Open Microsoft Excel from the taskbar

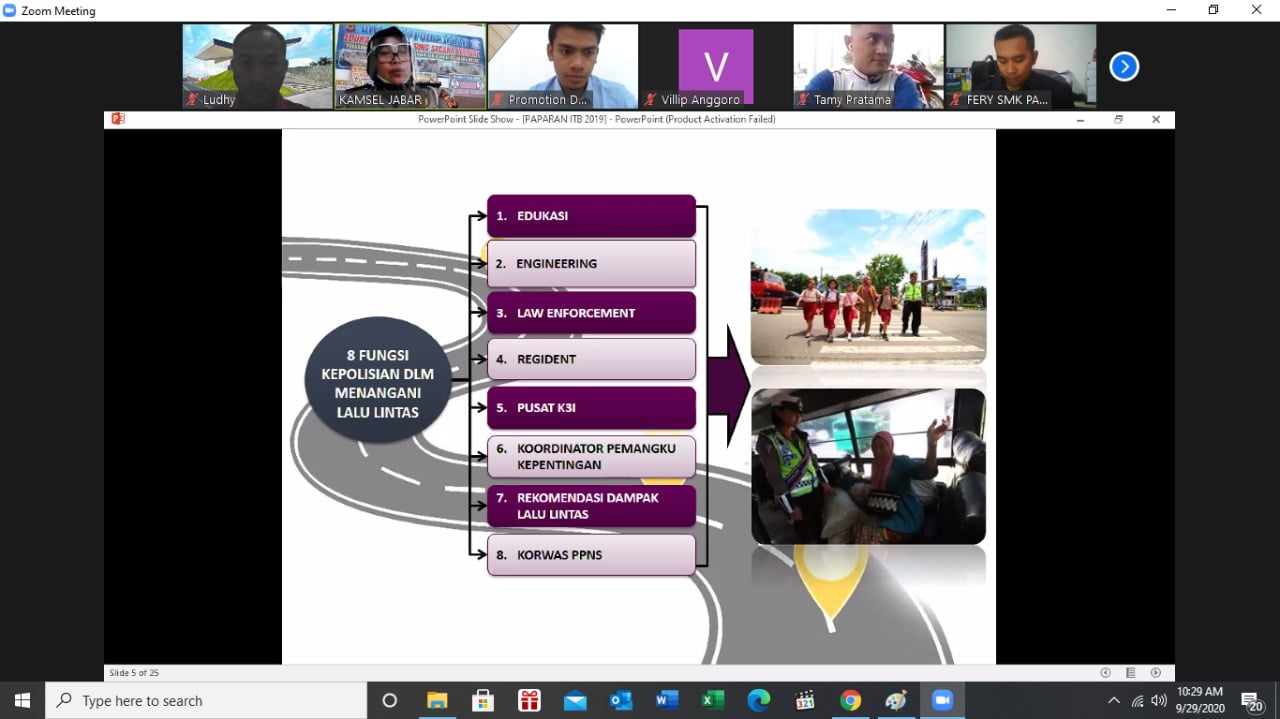pyautogui.click(x=712, y=700)
